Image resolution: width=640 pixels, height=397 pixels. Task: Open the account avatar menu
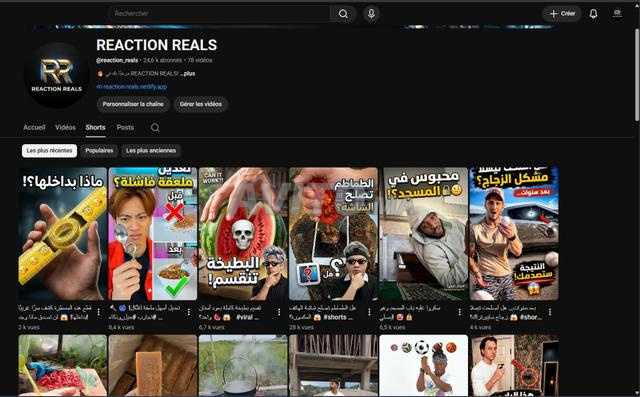pyautogui.click(x=617, y=13)
